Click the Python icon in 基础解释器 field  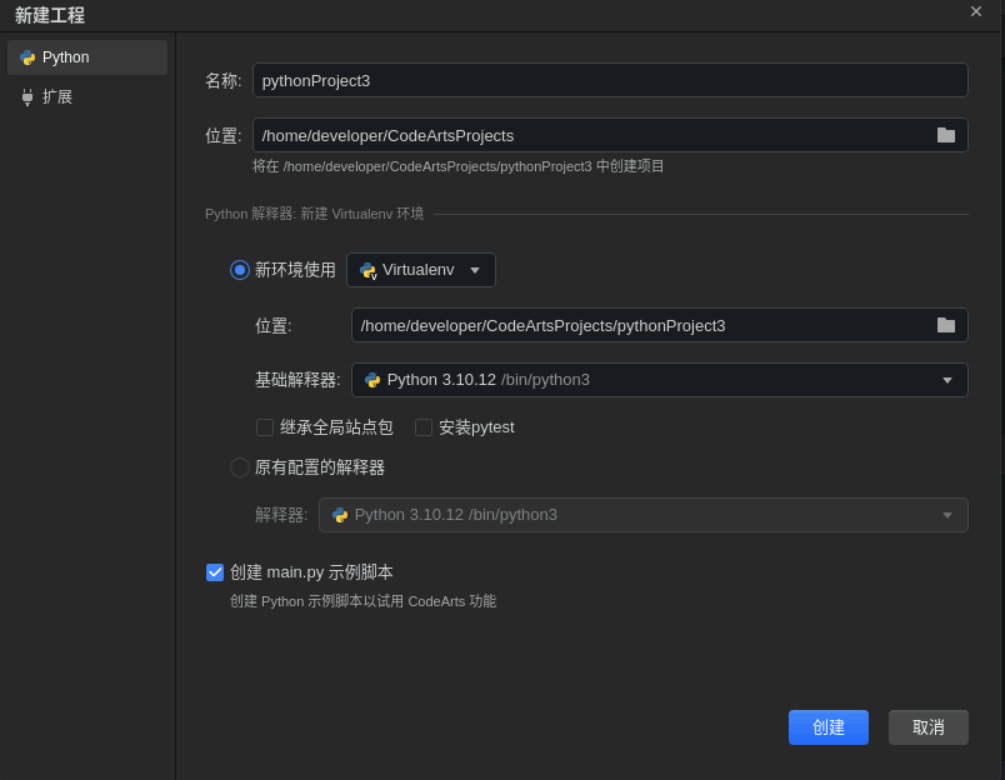click(x=372, y=380)
